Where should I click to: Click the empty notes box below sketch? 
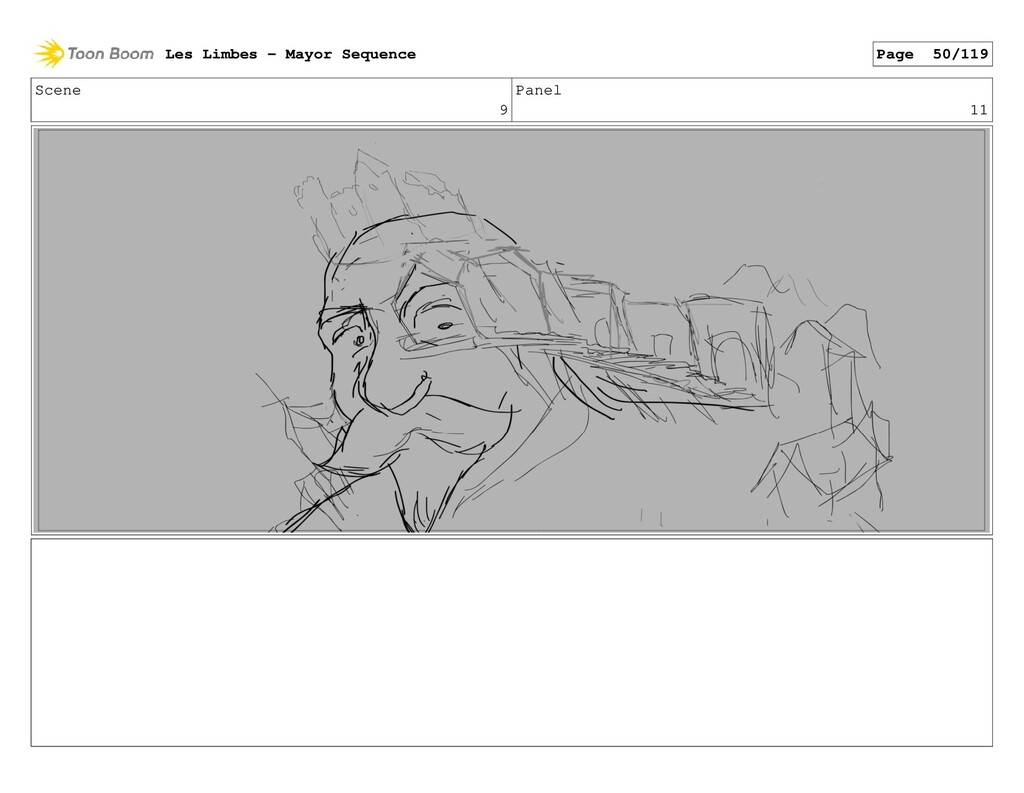(511, 642)
